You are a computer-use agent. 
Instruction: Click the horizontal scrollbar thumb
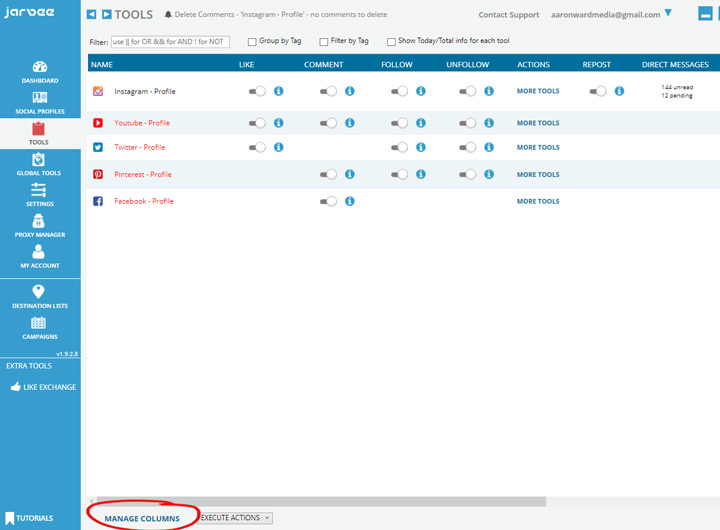(321, 501)
